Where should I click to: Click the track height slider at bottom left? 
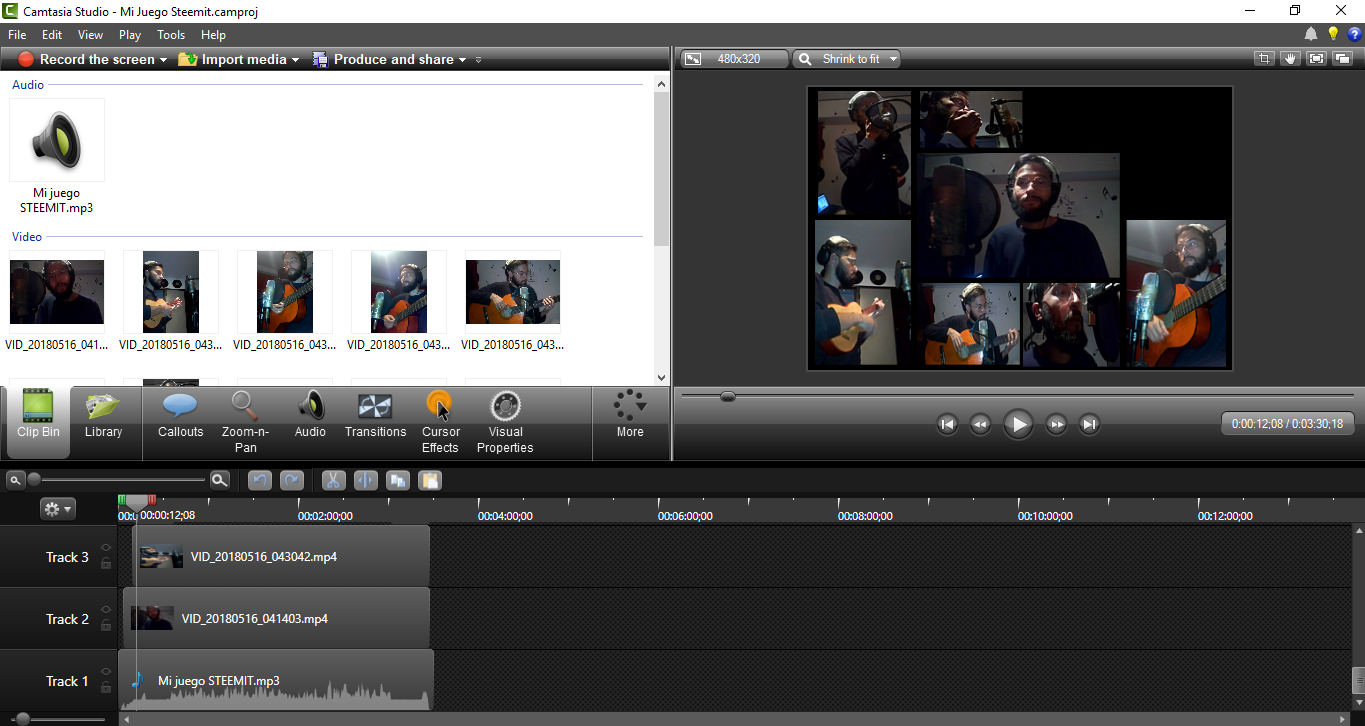[x=22, y=719]
